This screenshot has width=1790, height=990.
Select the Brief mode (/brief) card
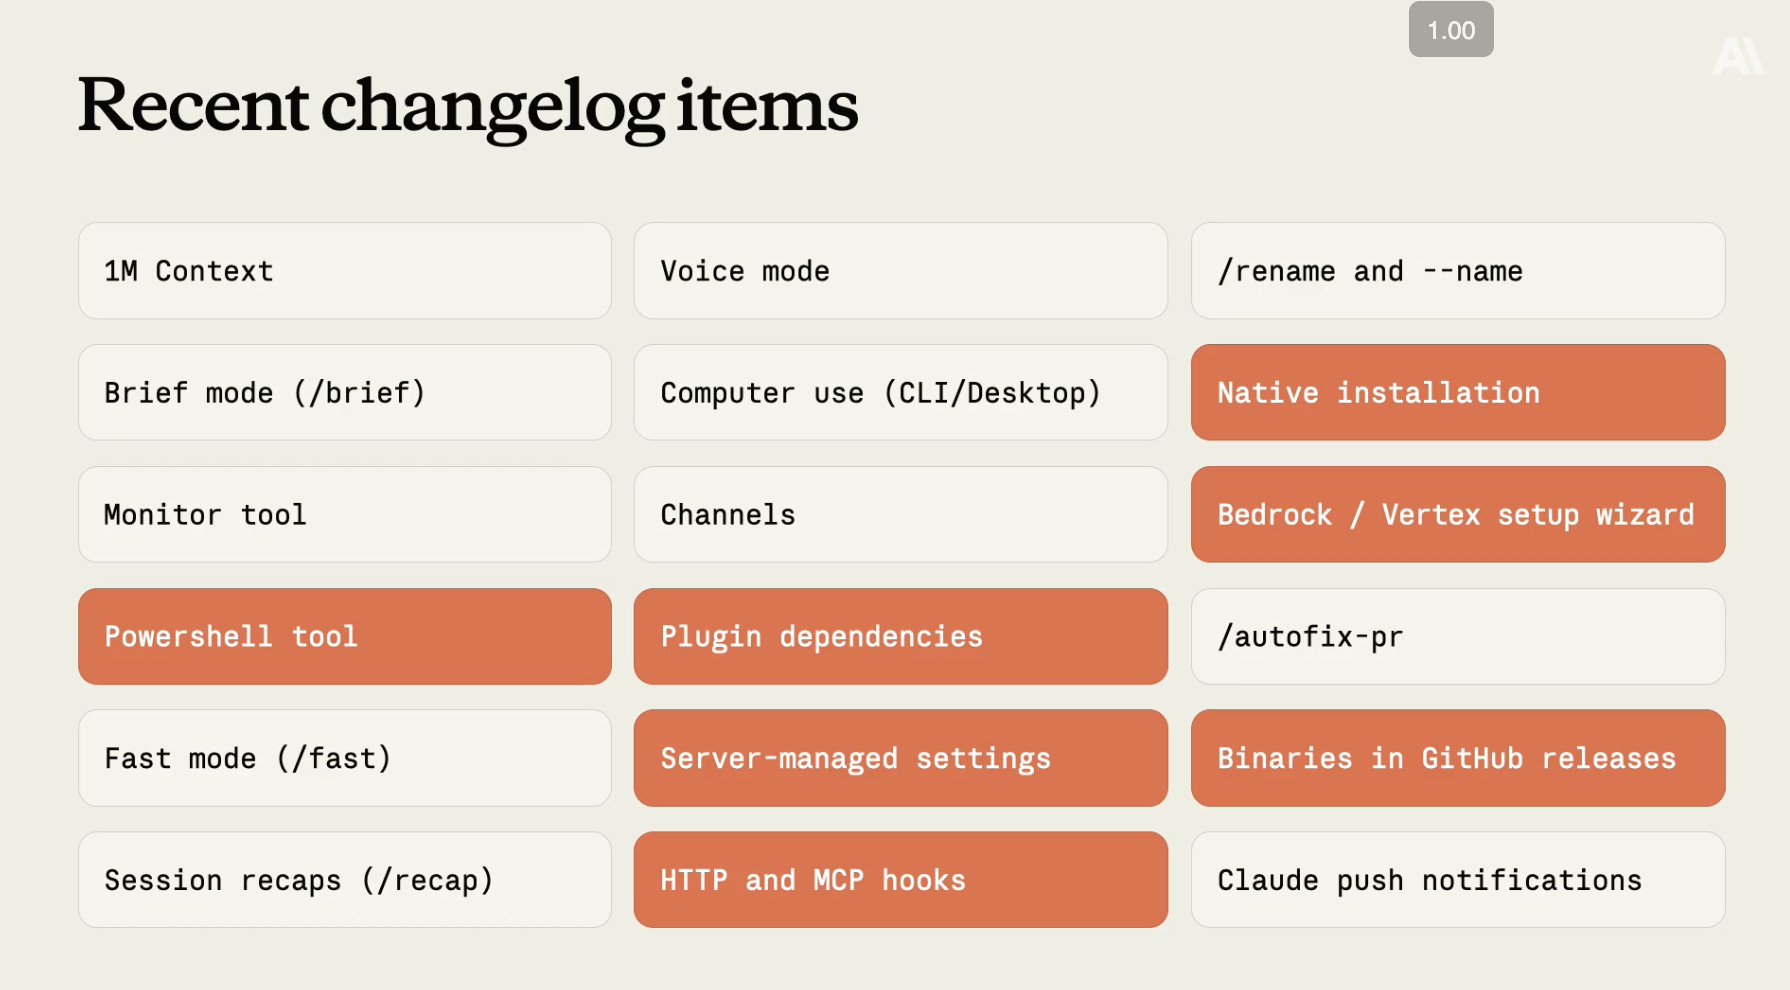[x=345, y=393]
